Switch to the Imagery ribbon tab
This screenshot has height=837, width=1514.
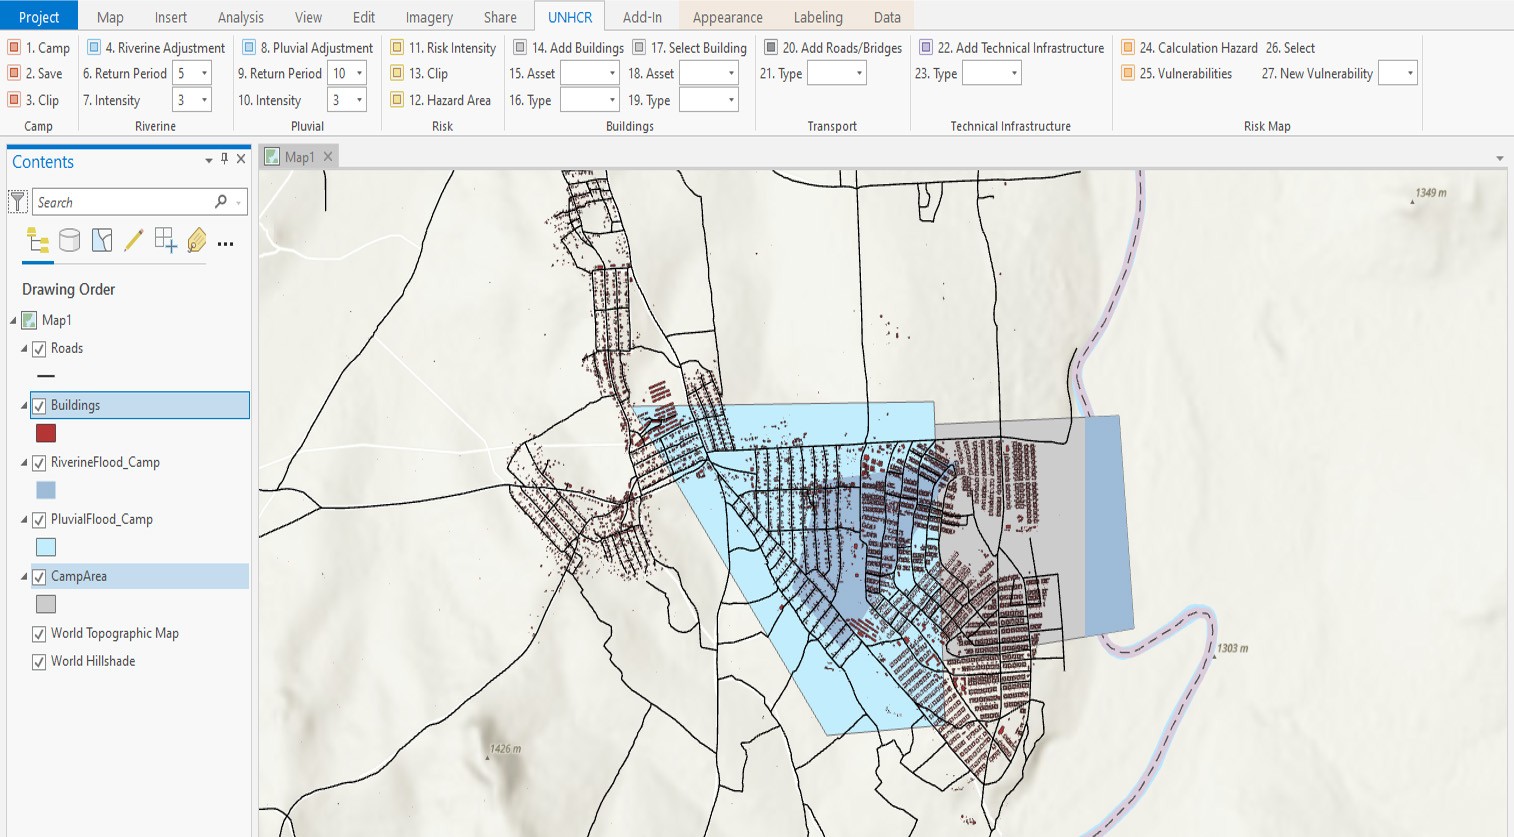click(428, 16)
